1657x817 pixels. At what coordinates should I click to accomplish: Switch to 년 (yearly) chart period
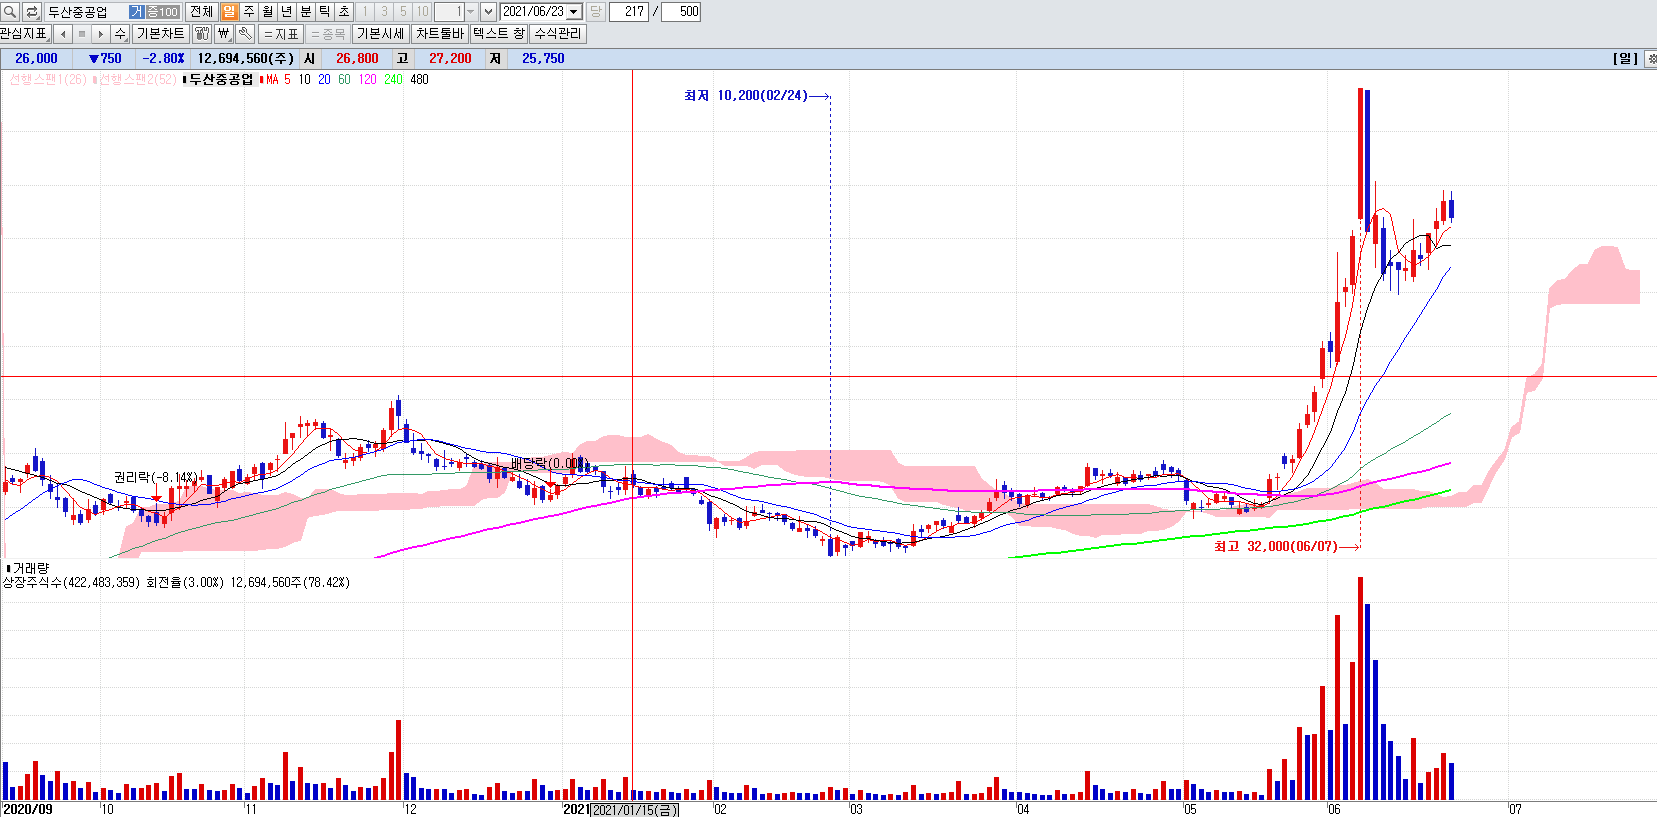click(287, 12)
